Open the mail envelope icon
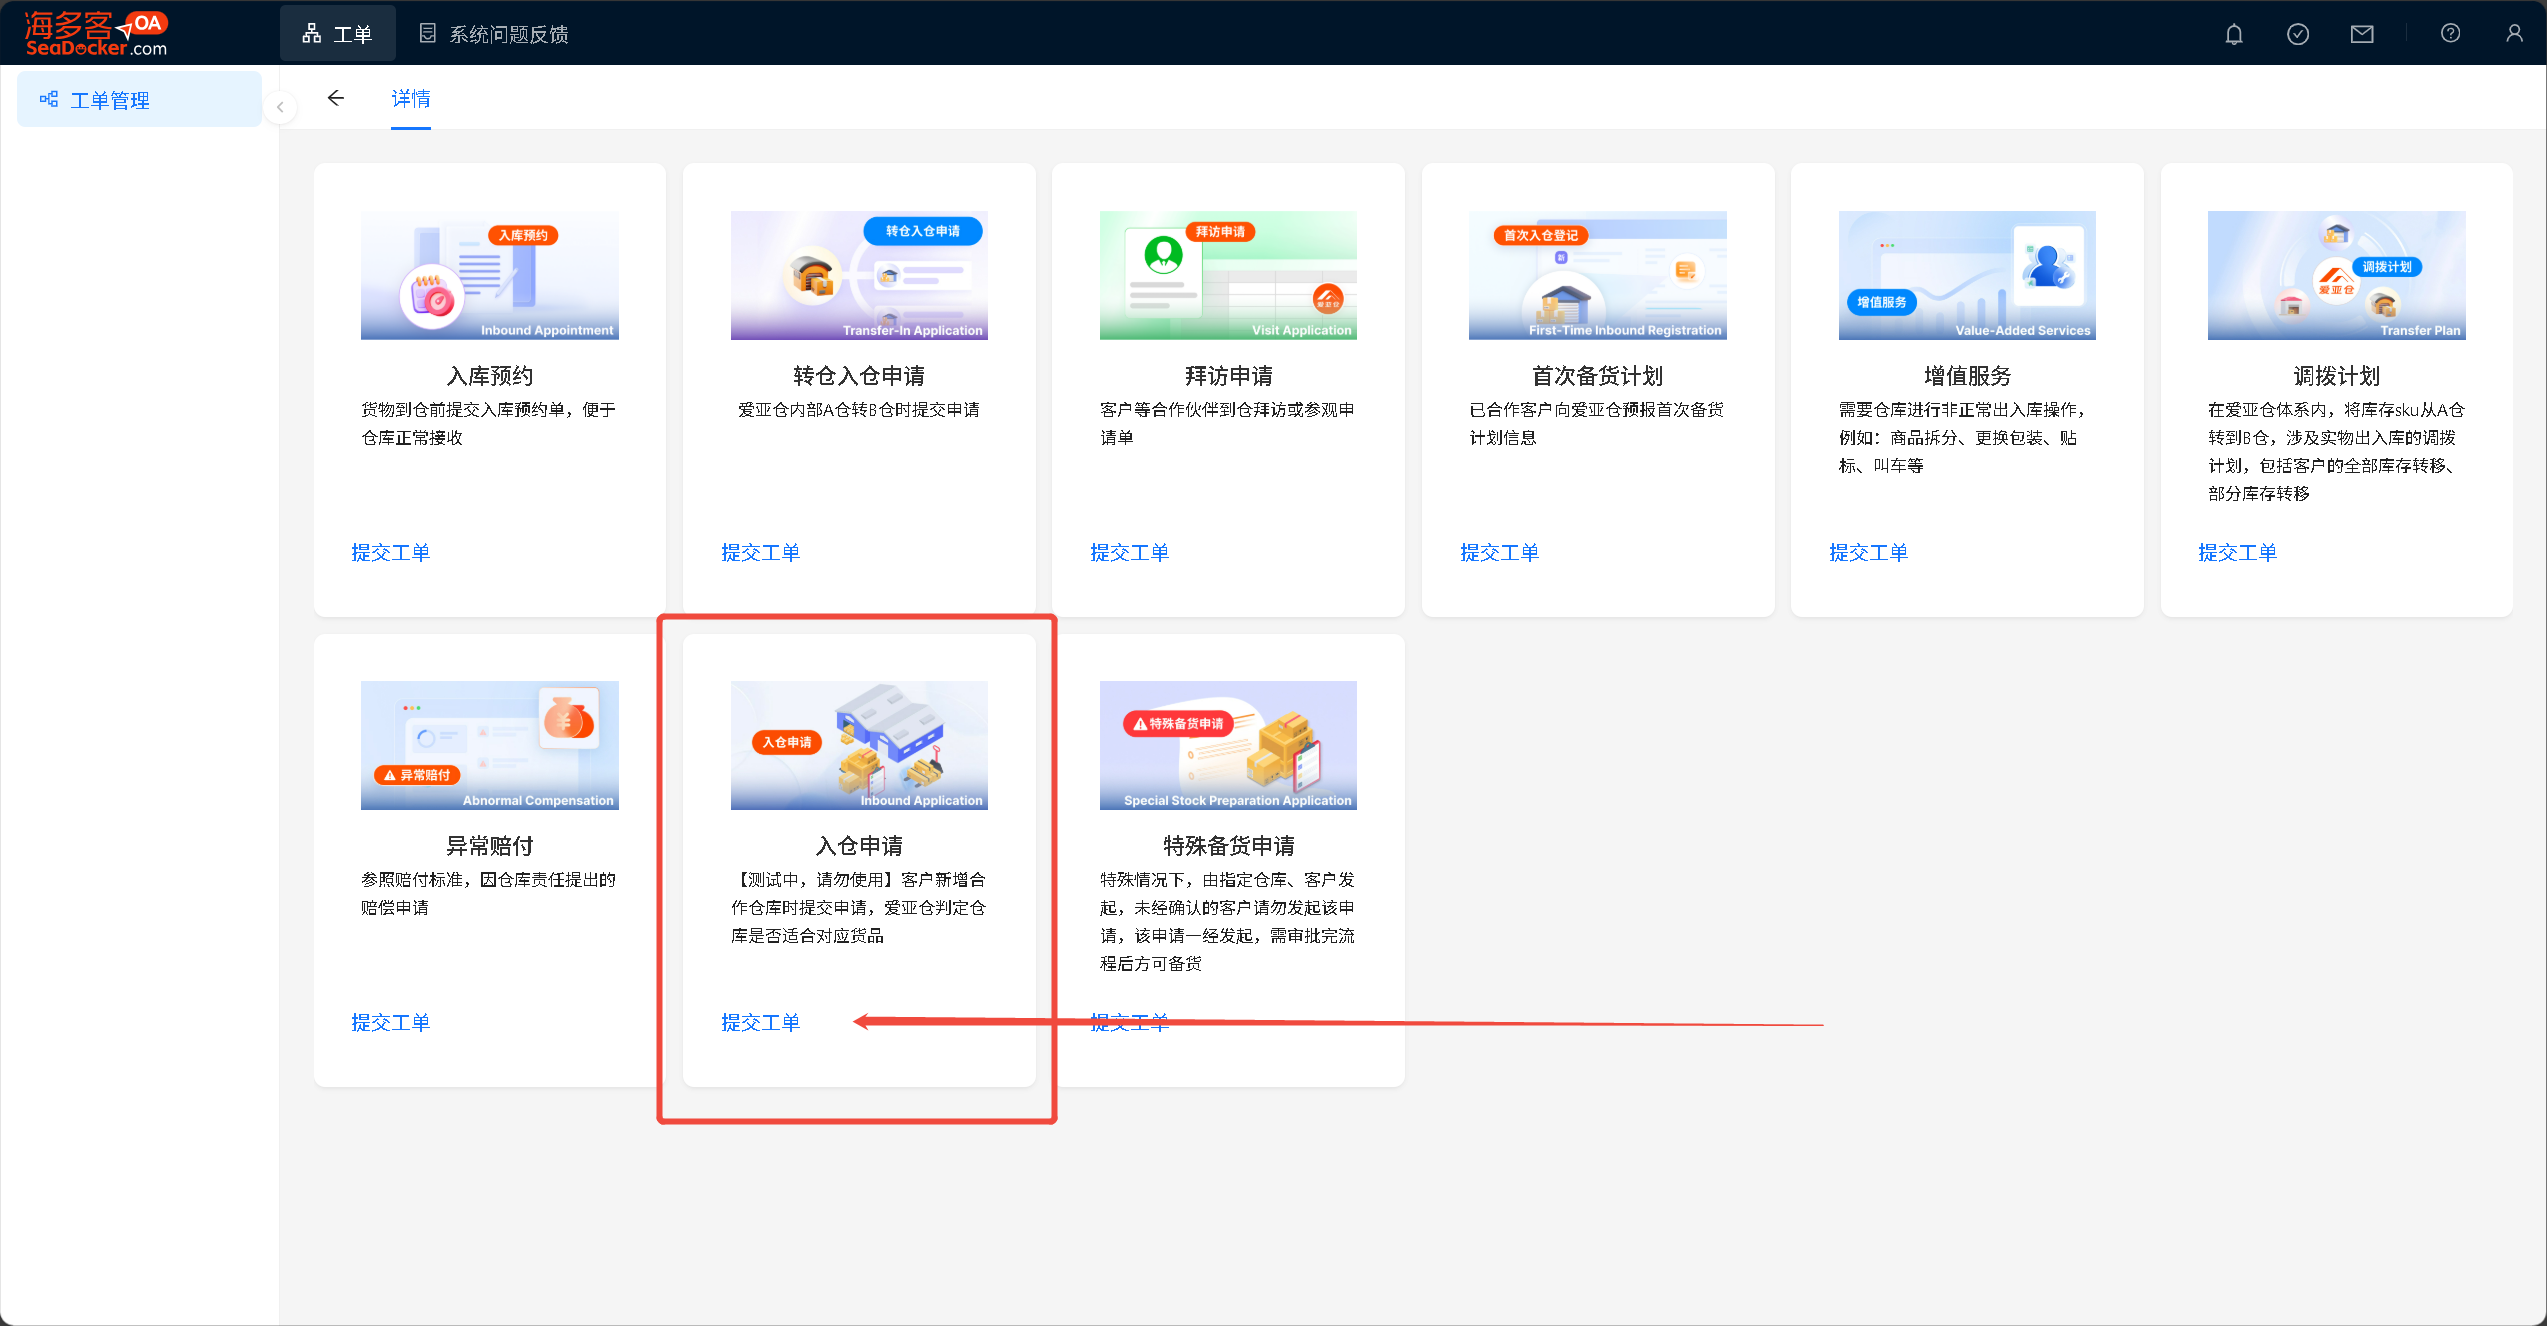Viewport: 2547px width, 1326px height. click(x=2361, y=34)
